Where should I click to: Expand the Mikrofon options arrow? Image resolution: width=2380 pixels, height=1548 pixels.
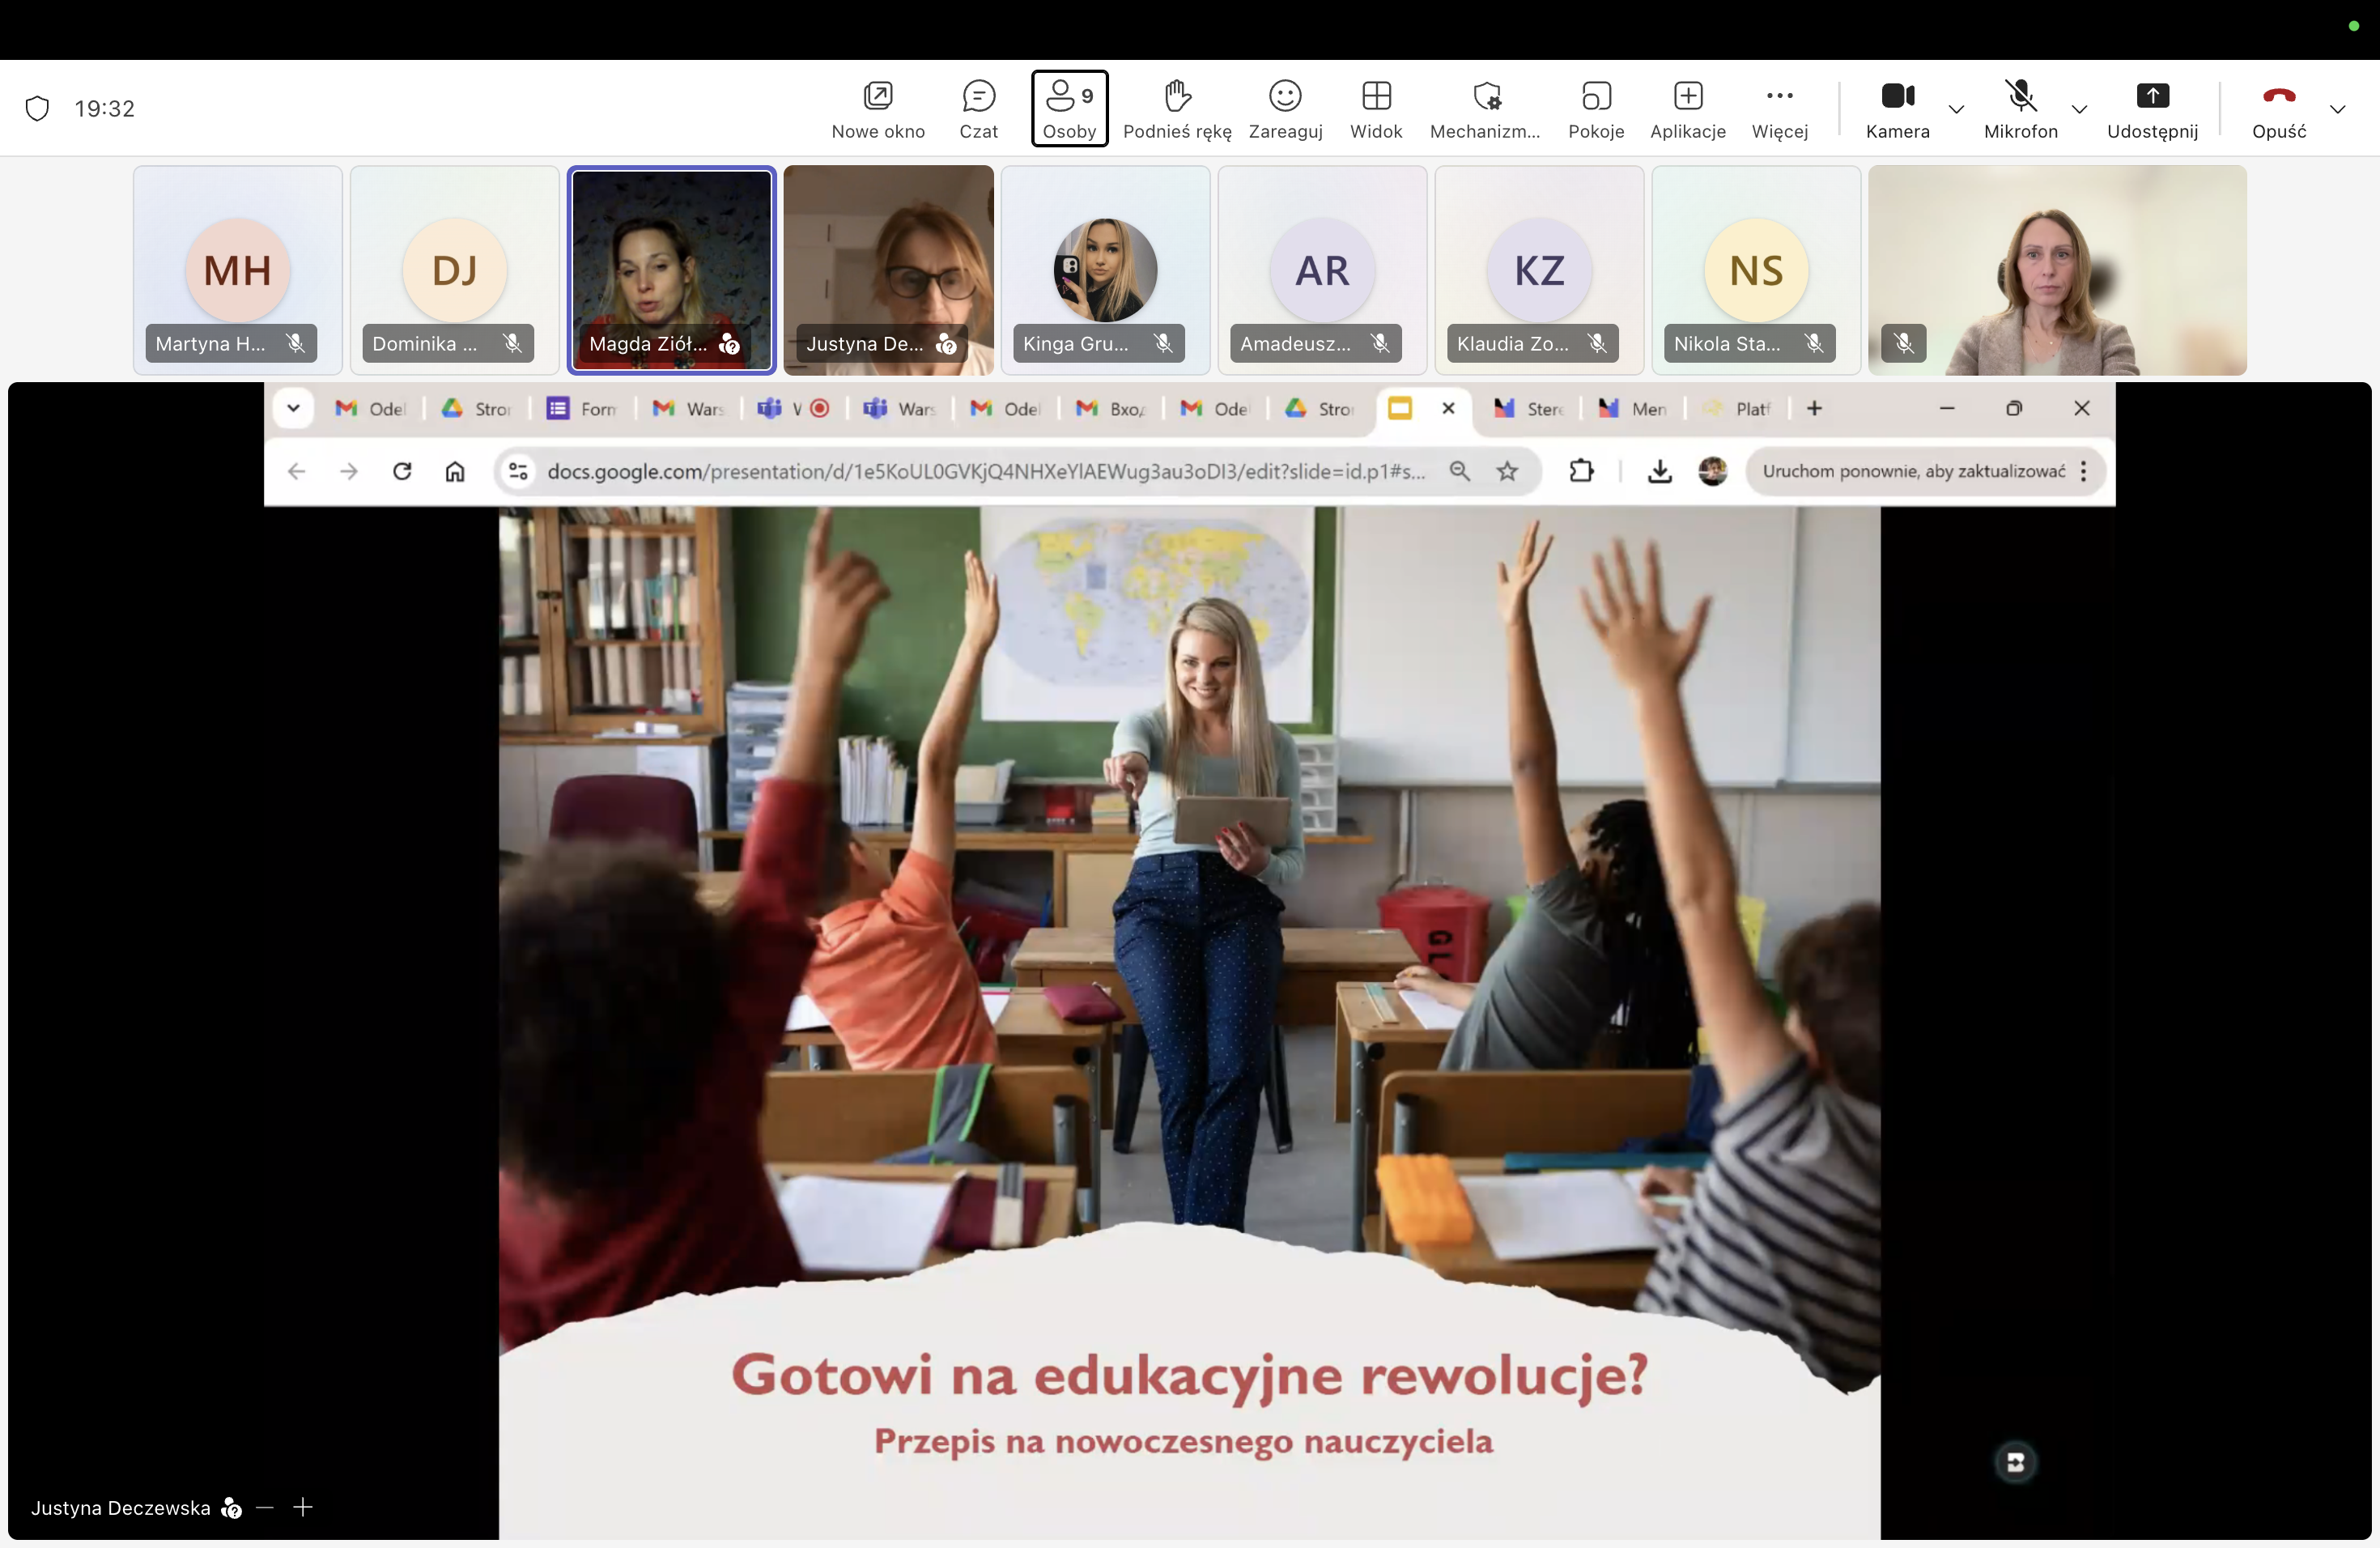coord(2079,109)
